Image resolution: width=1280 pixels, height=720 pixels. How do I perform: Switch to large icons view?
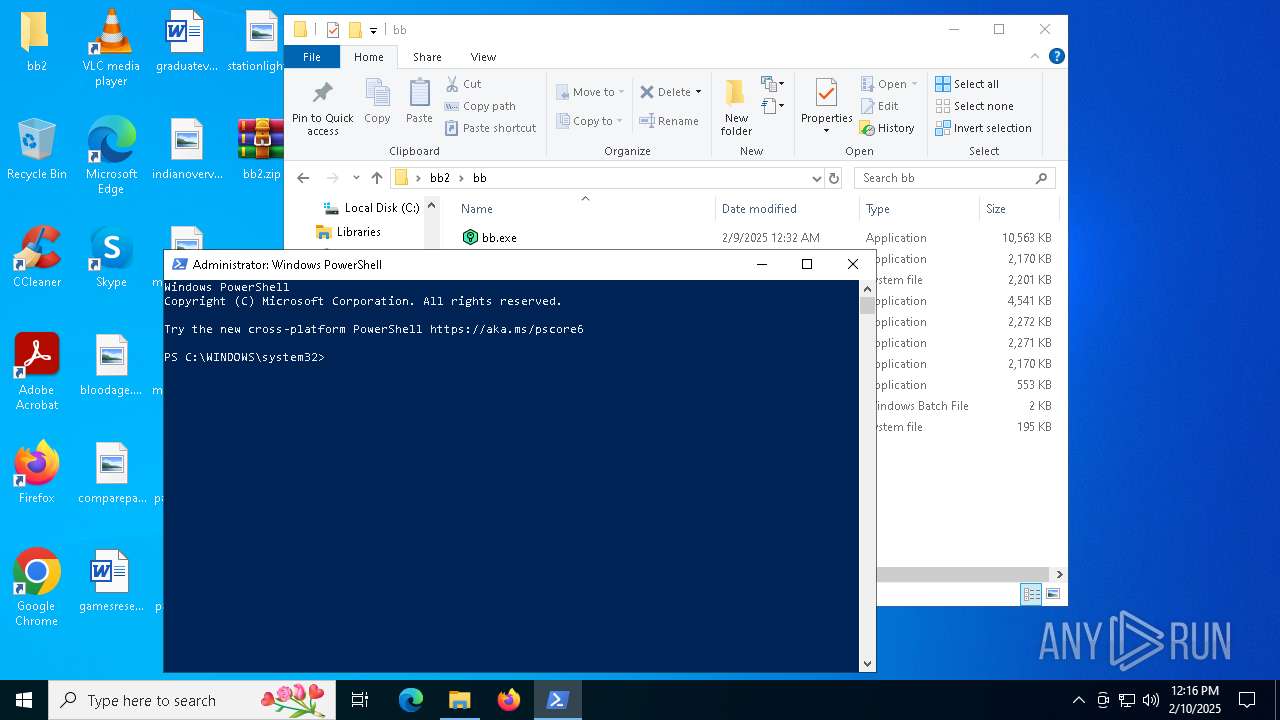pos(1053,594)
